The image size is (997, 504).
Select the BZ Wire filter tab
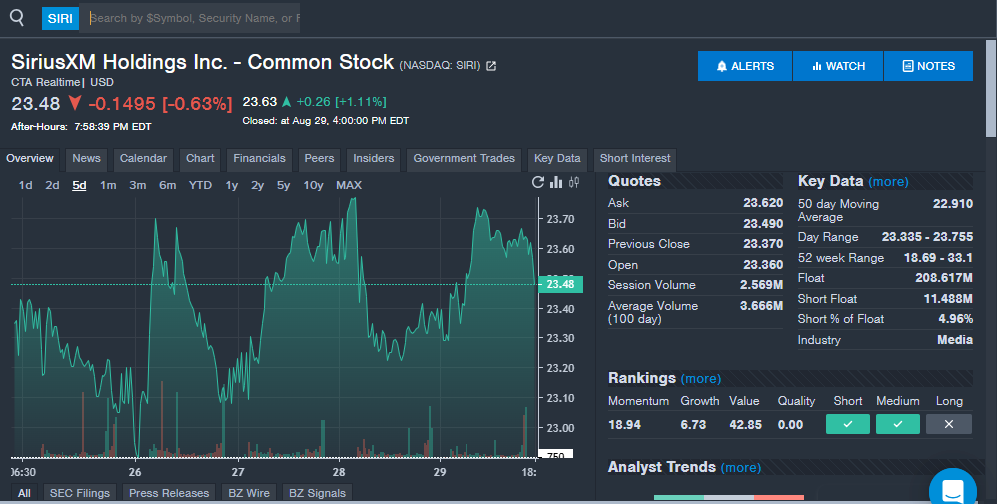click(249, 493)
